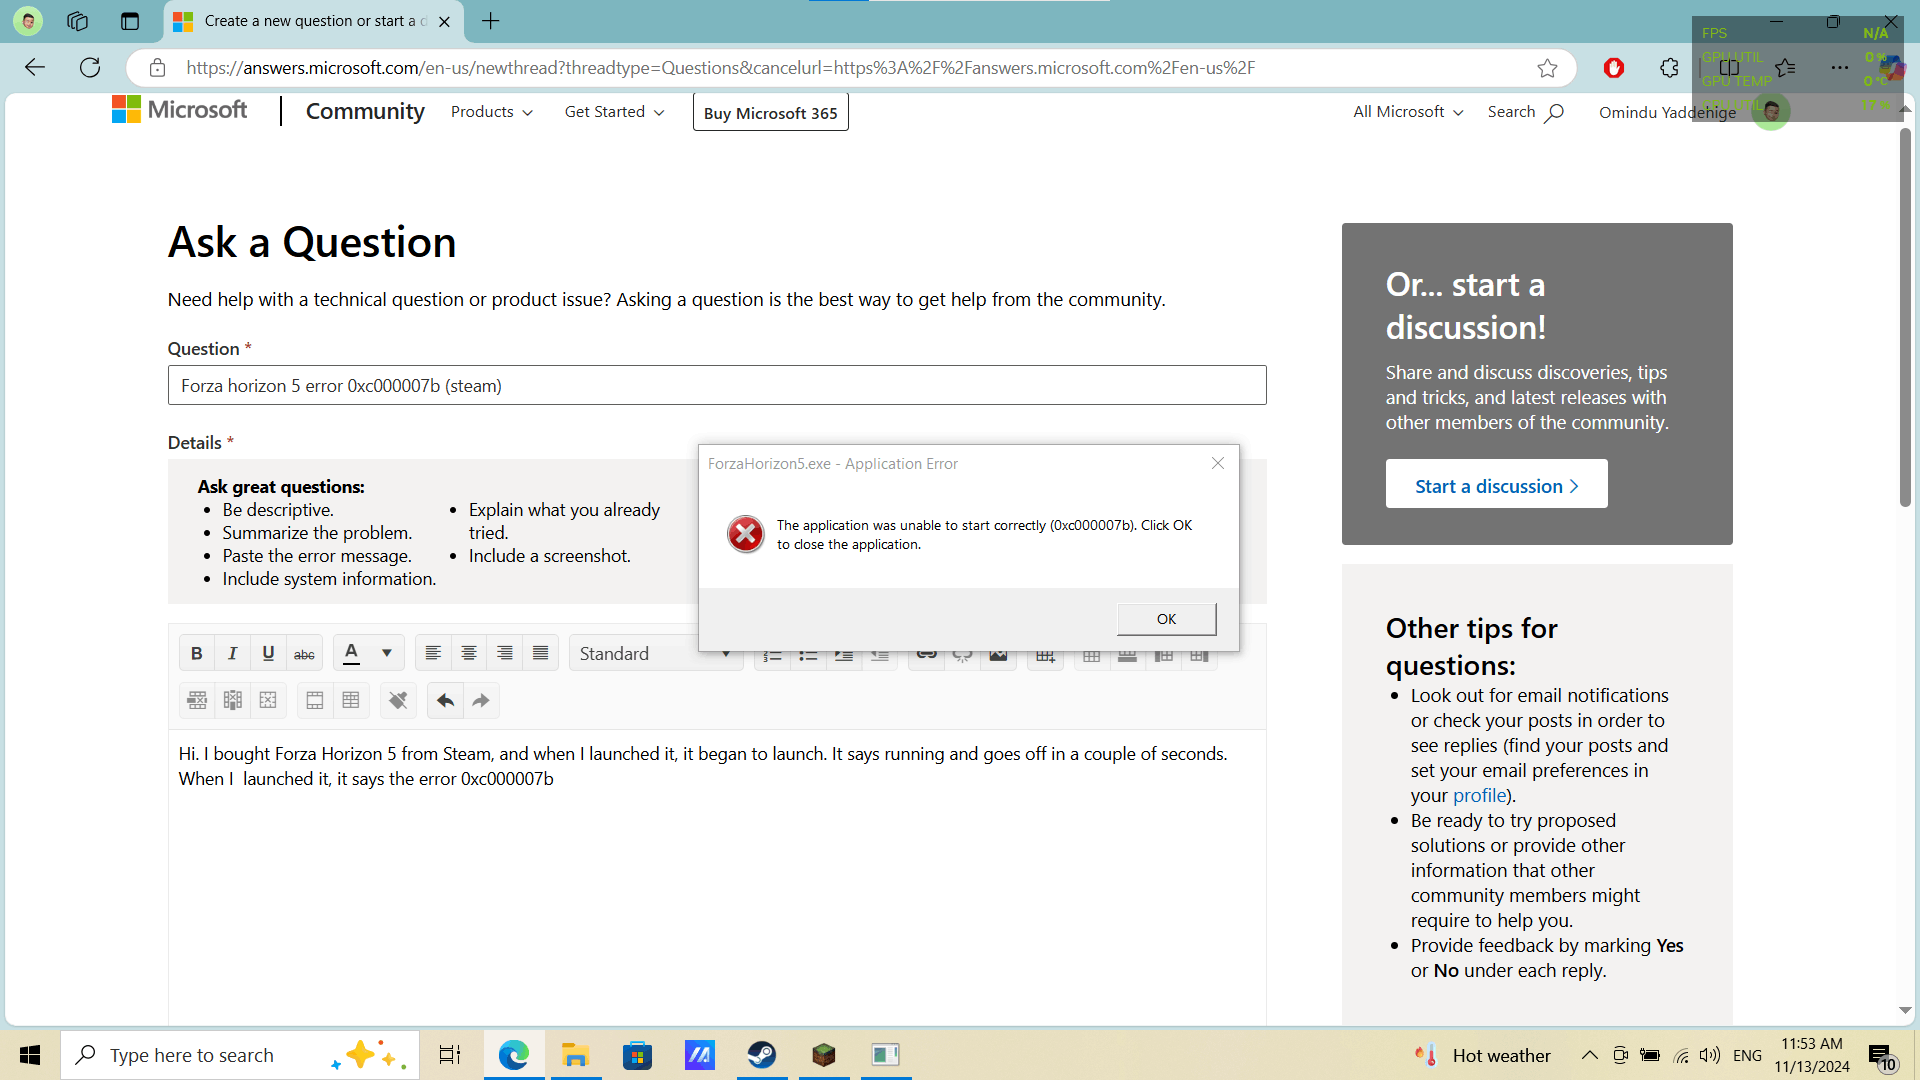
Task: Toggle italic formatting in the editor
Action: [233, 654]
